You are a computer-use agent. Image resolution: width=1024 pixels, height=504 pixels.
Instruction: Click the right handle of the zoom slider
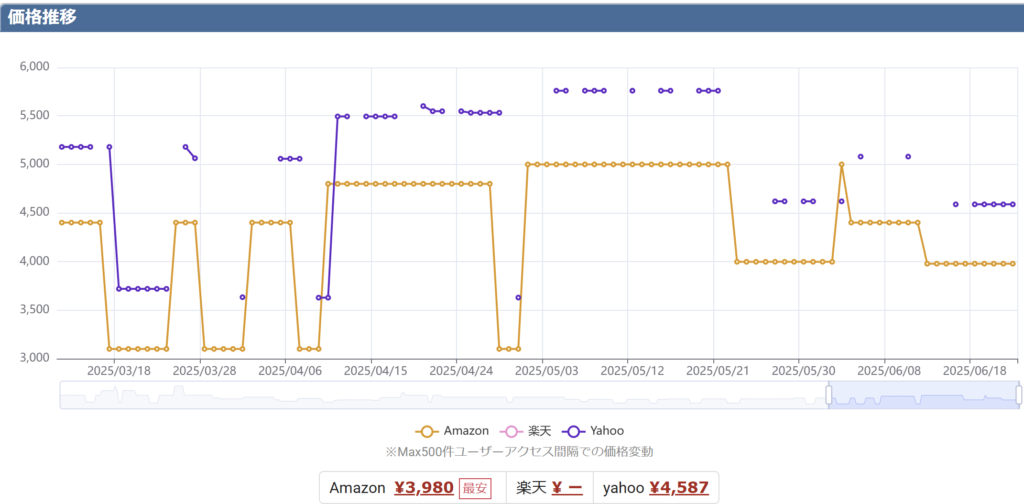[x=1018, y=395]
